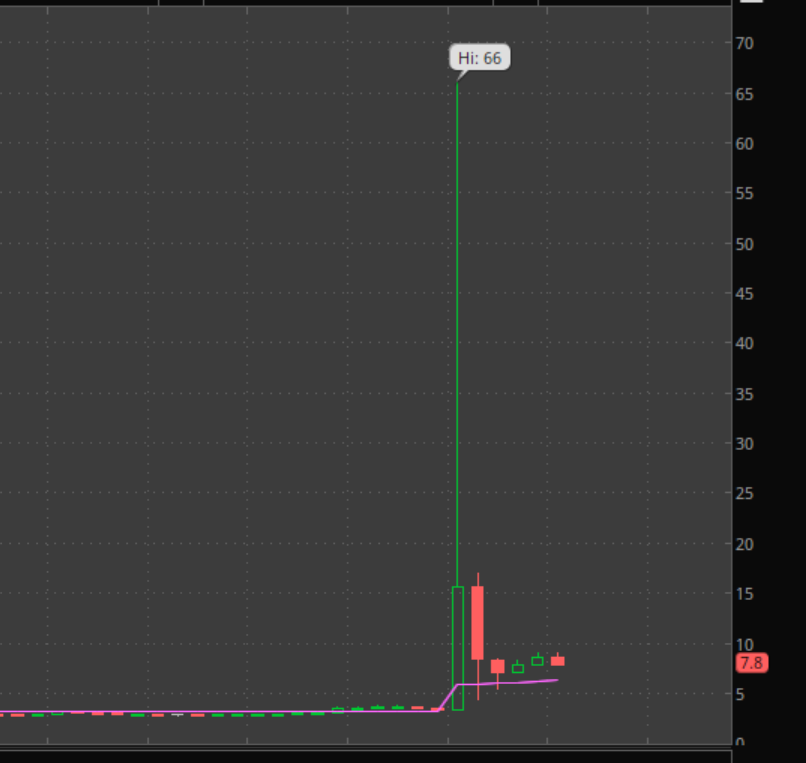Click the long green upper wick reaching 66
806x763 pixels.
click(x=457, y=334)
